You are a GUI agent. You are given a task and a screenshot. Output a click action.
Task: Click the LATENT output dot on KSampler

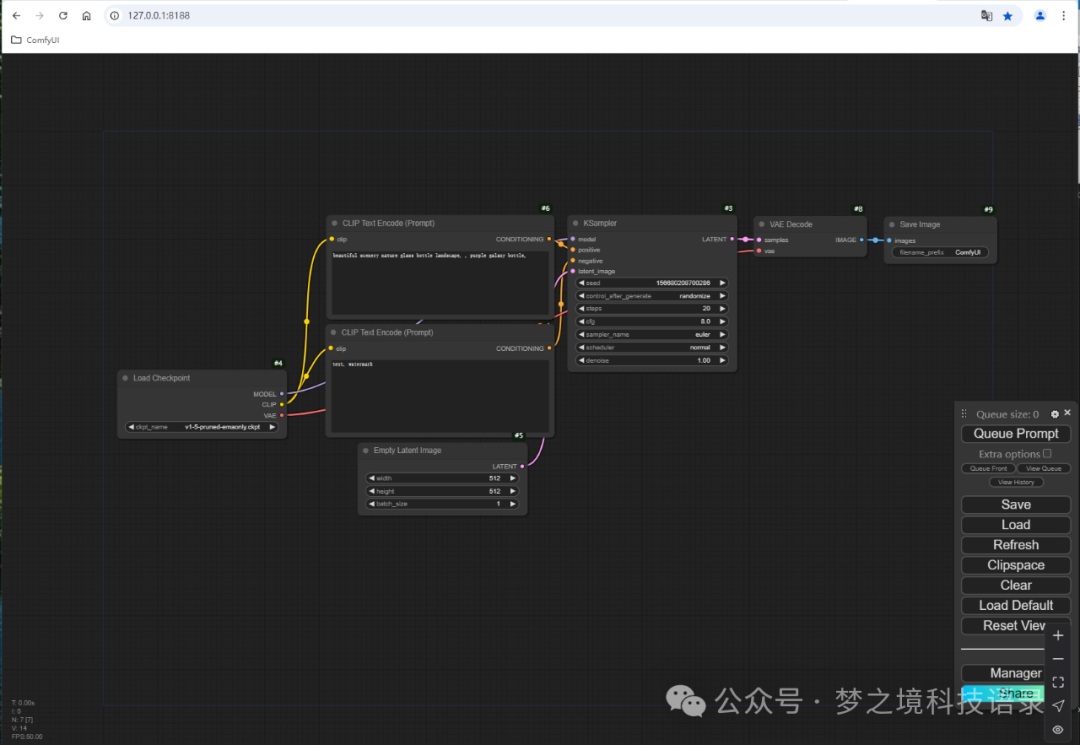[732, 239]
